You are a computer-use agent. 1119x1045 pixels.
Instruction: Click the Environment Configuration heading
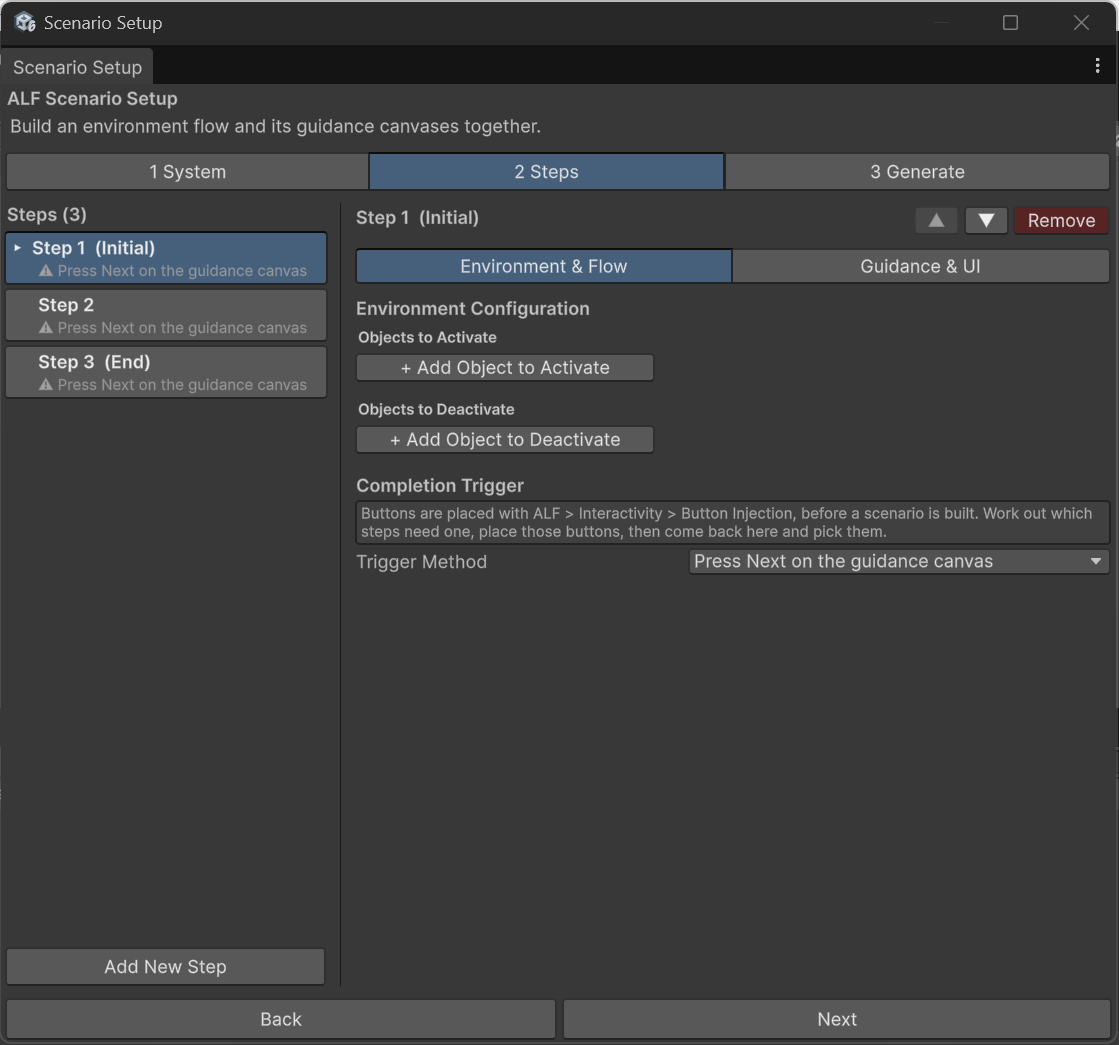(472, 308)
